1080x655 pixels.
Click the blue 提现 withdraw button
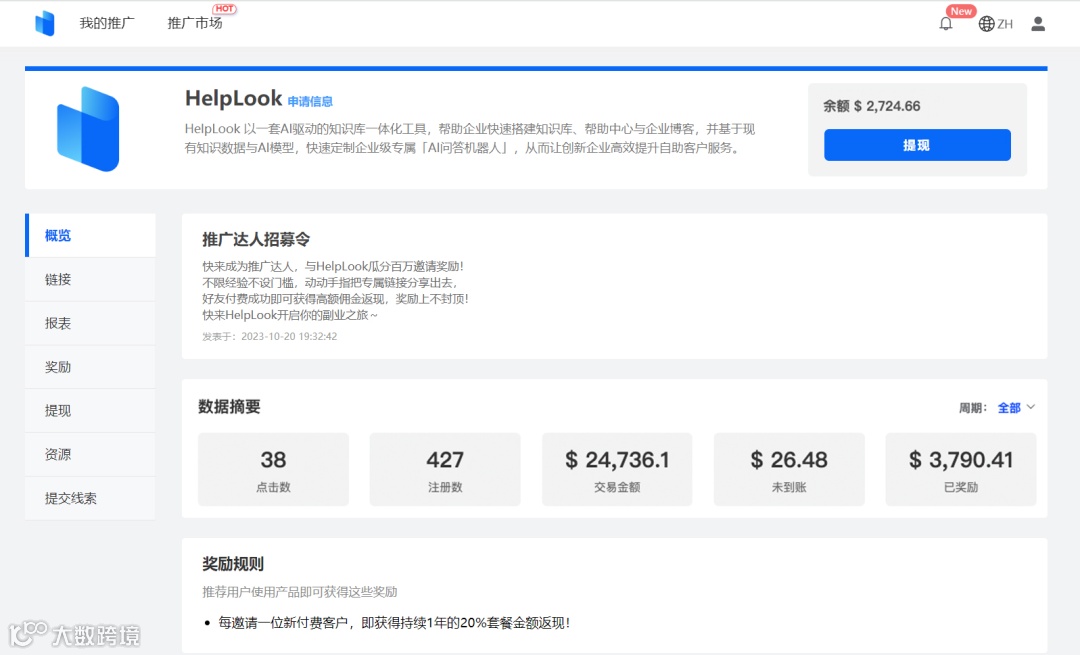(917, 145)
